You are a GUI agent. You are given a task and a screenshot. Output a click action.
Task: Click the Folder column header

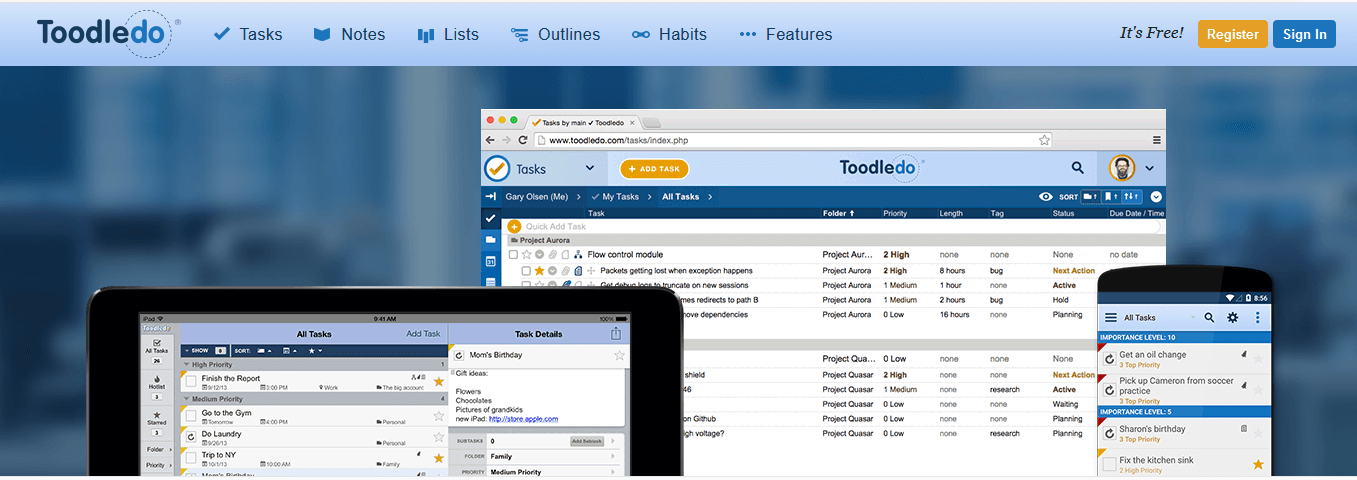click(838, 213)
